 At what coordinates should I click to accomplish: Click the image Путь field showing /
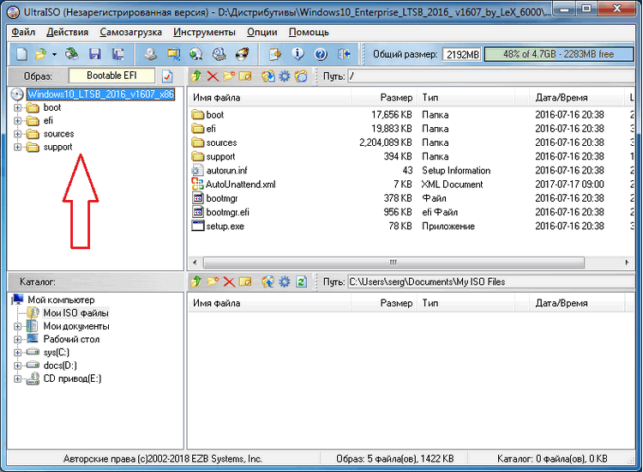pos(491,76)
